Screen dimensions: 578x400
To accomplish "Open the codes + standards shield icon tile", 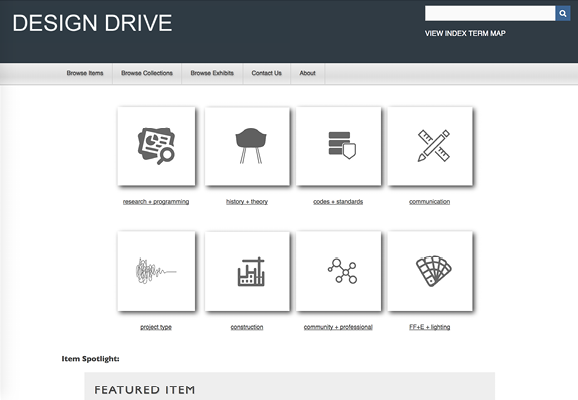I will click(338, 146).
